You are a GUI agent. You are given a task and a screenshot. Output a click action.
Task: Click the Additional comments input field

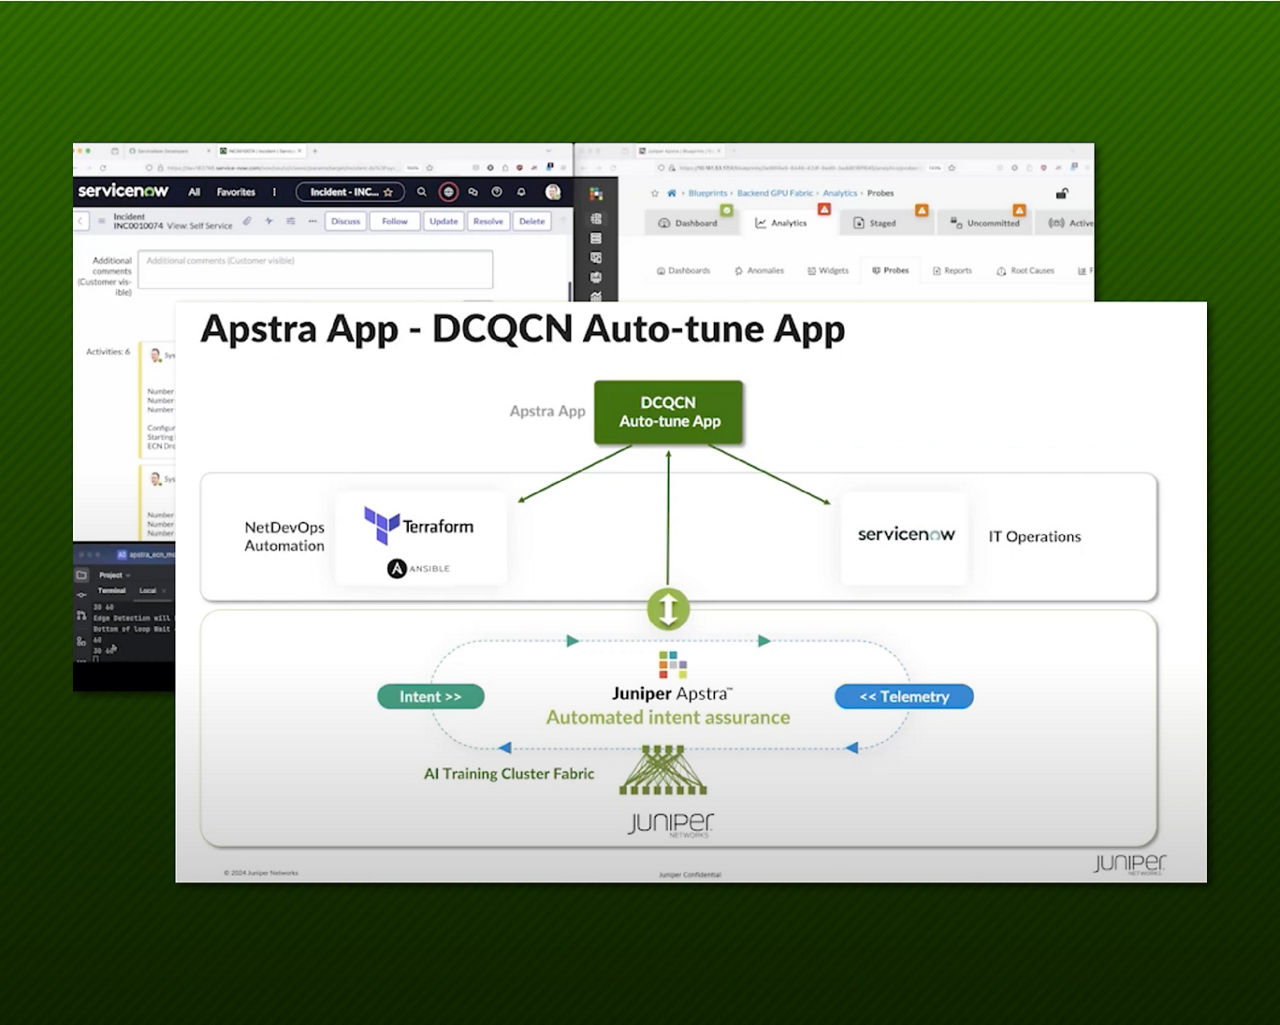pos(315,270)
